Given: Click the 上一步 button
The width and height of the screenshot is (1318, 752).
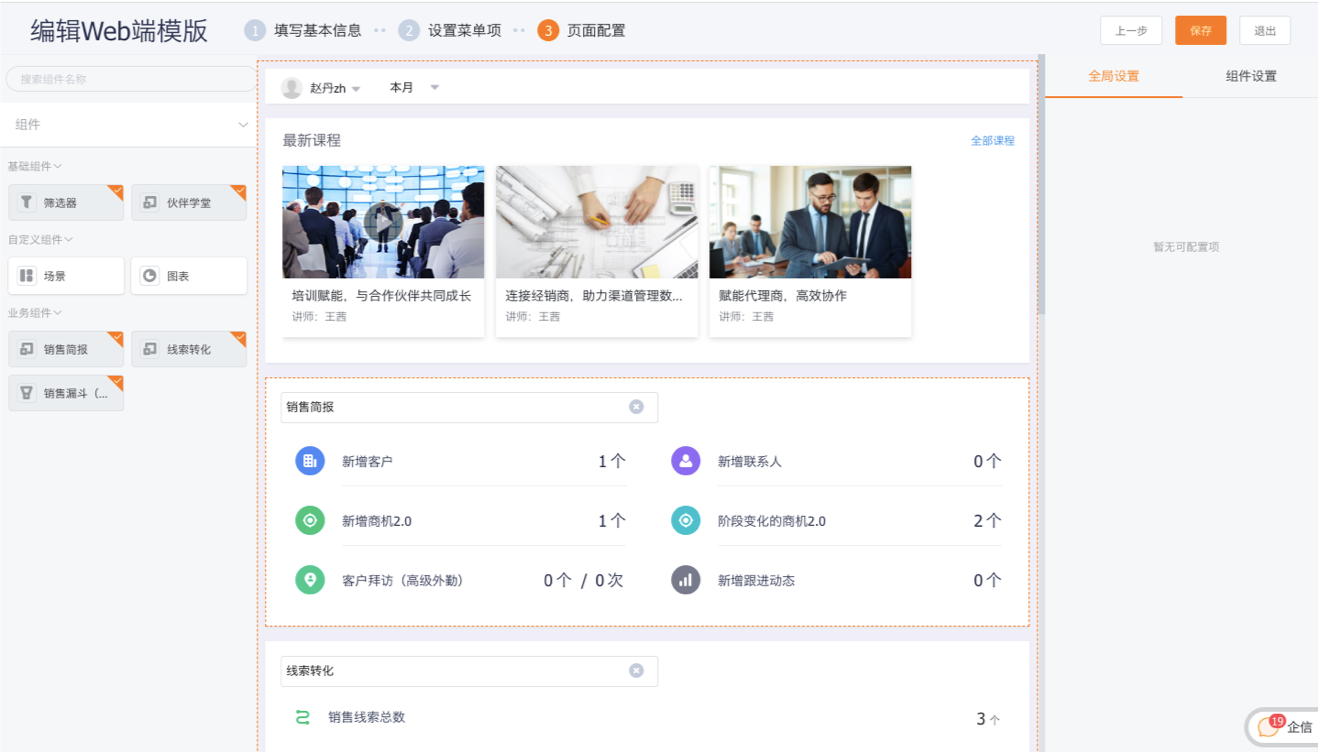Looking at the screenshot, I should [x=1131, y=31].
